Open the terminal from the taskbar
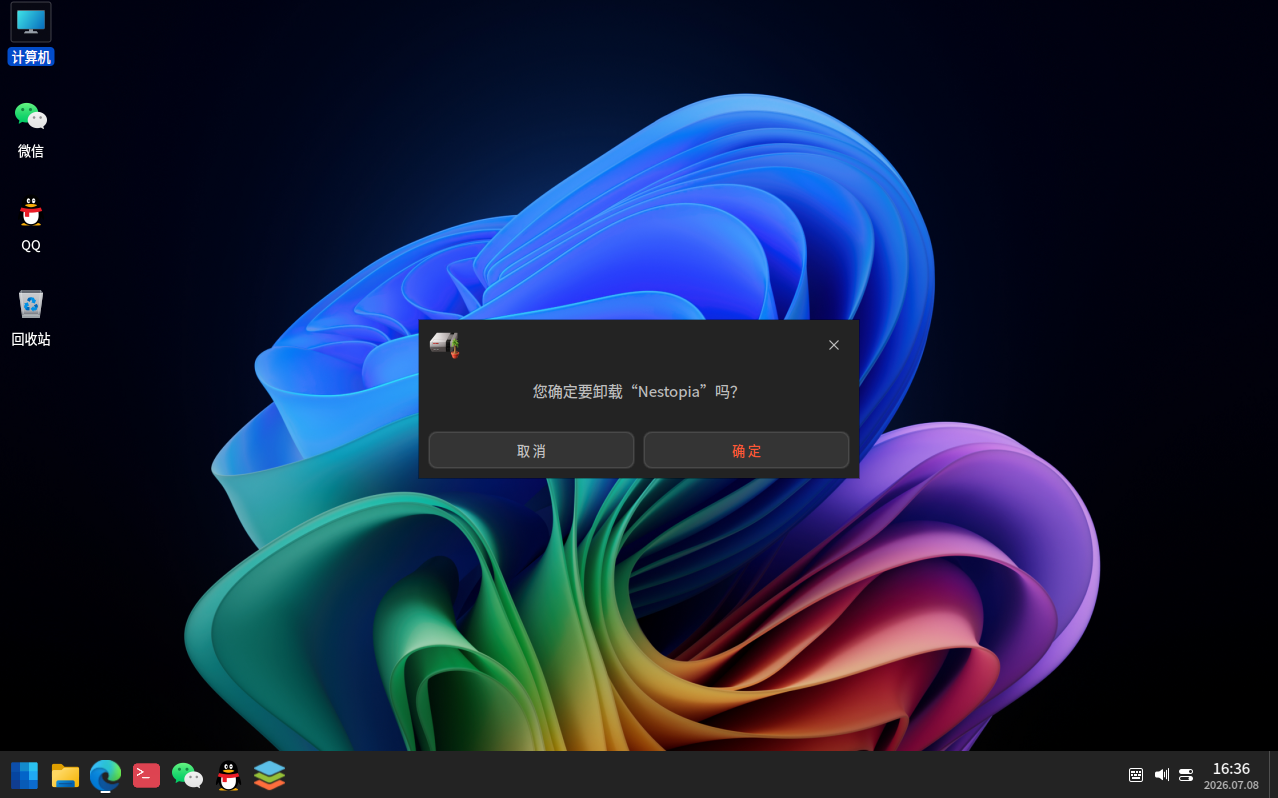 pyautogui.click(x=146, y=775)
